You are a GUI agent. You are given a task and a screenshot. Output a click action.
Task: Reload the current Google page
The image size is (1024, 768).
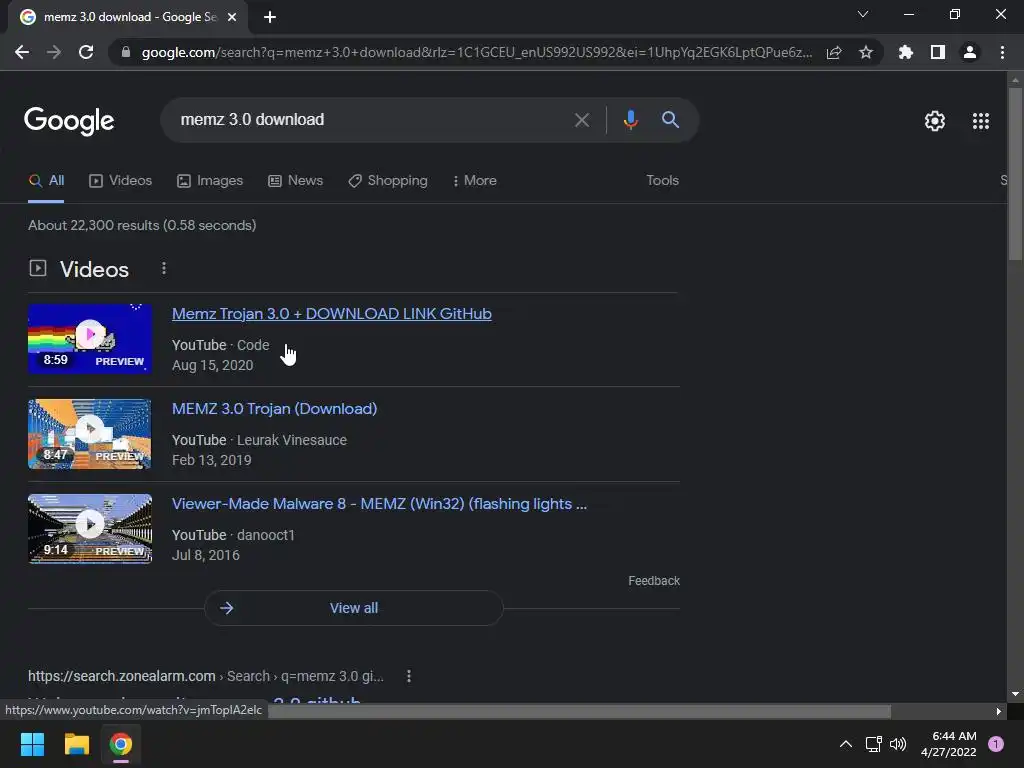[x=86, y=52]
